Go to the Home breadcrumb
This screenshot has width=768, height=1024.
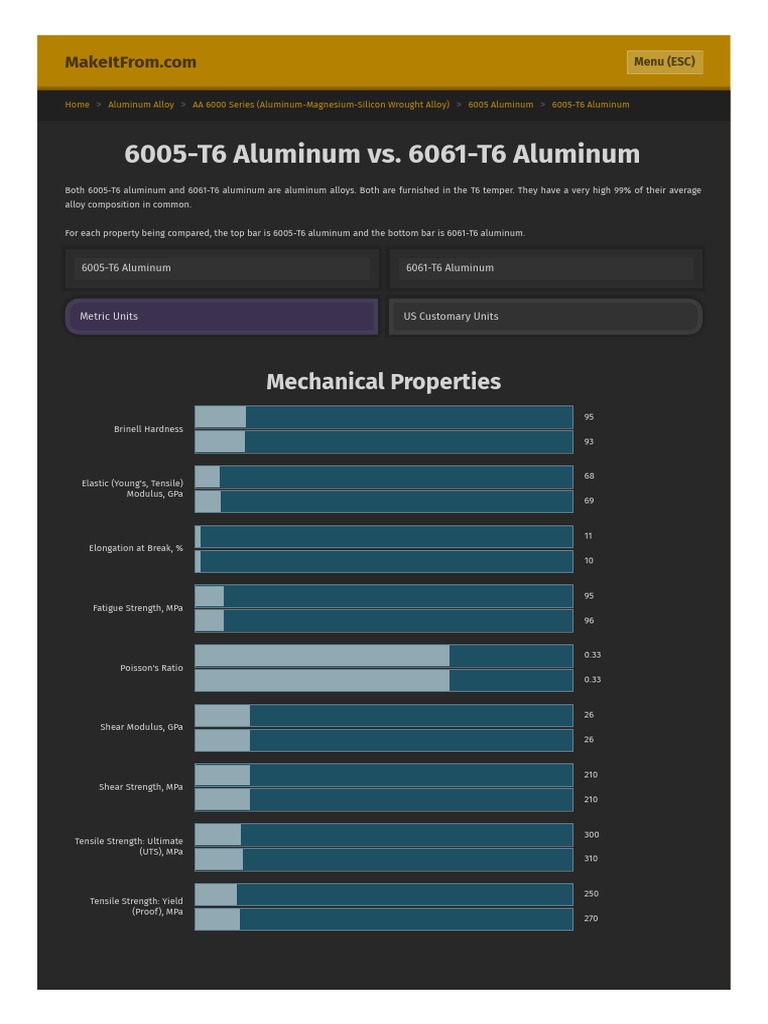(77, 104)
